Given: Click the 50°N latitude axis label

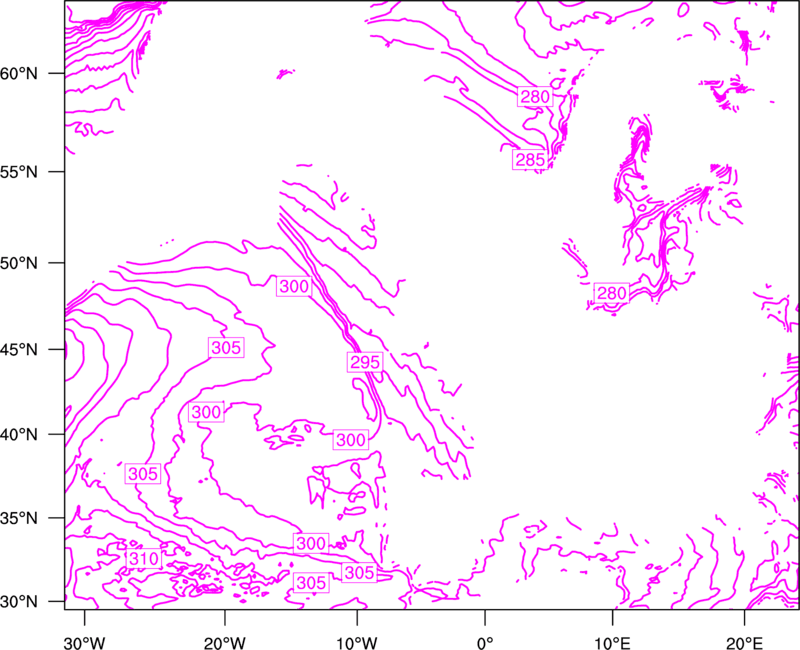Looking at the screenshot, I should (x=19, y=263).
